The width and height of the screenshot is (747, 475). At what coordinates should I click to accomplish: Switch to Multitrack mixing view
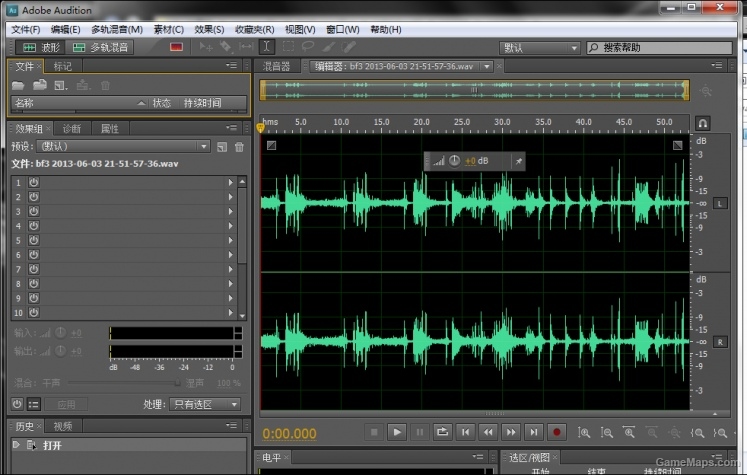click(101, 47)
